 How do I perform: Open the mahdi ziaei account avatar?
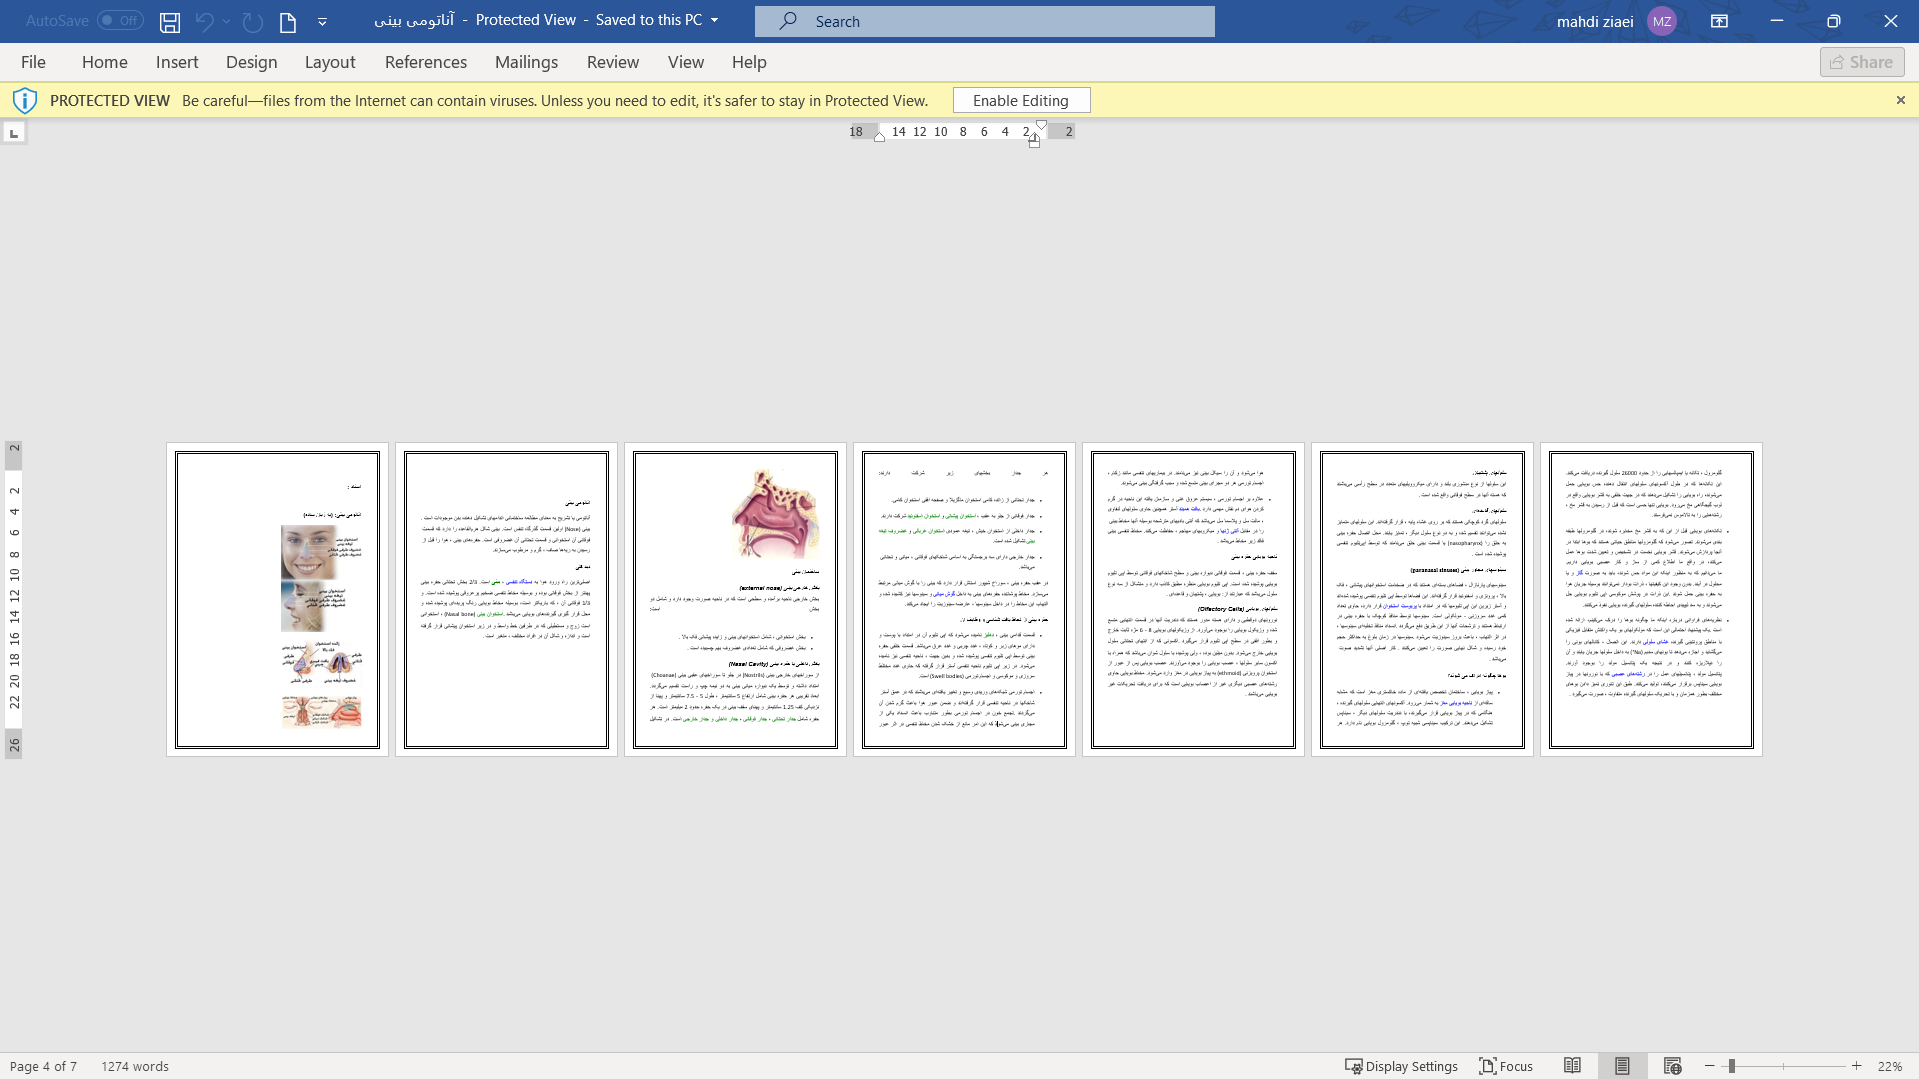(x=1662, y=21)
